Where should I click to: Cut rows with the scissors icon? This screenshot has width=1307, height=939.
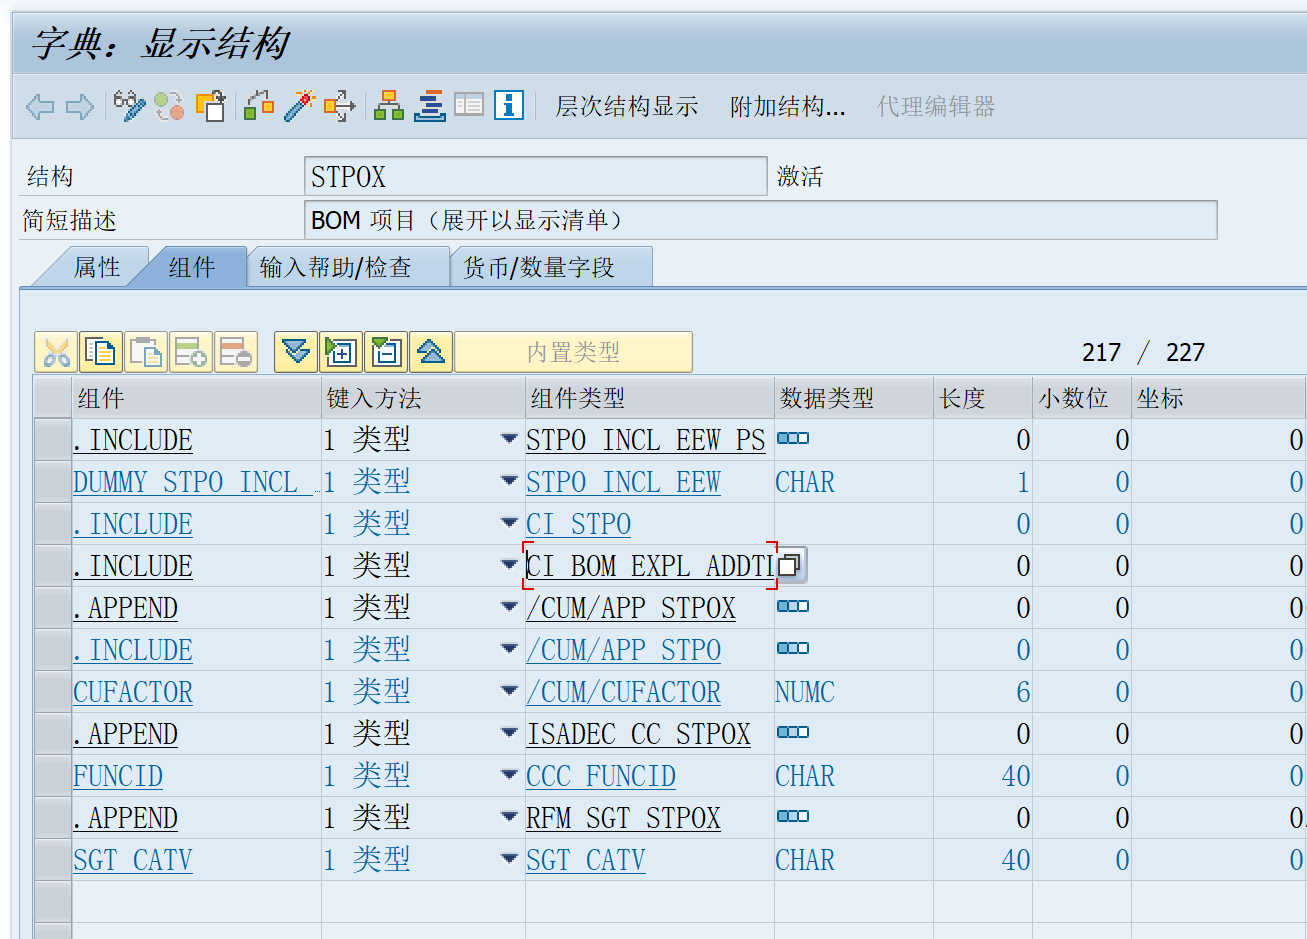point(56,351)
